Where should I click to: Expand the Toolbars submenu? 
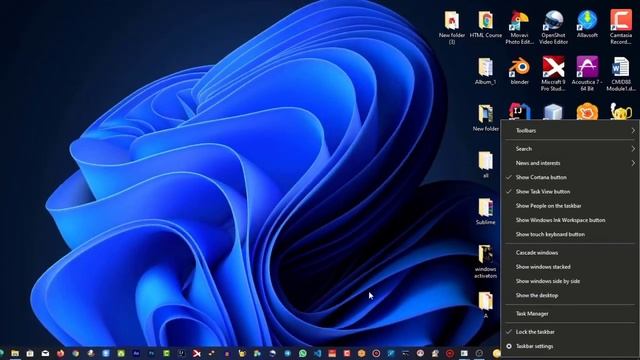coord(570,131)
